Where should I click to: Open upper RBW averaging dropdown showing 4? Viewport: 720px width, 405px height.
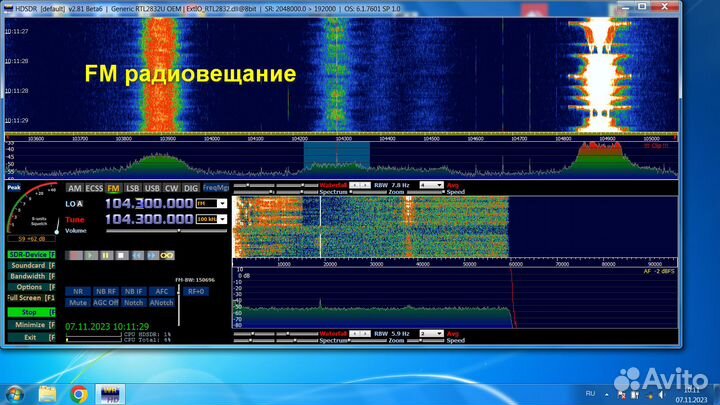(x=431, y=185)
